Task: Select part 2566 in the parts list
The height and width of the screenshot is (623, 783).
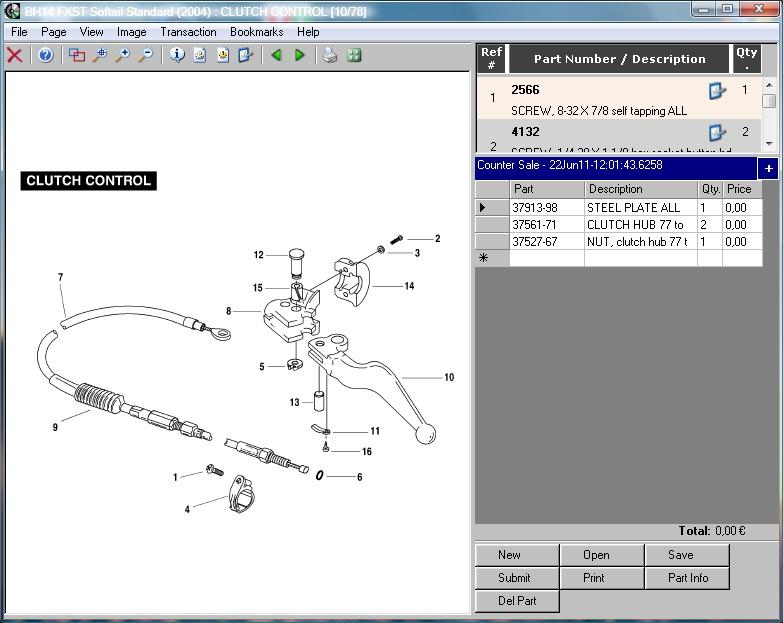Action: pos(525,90)
